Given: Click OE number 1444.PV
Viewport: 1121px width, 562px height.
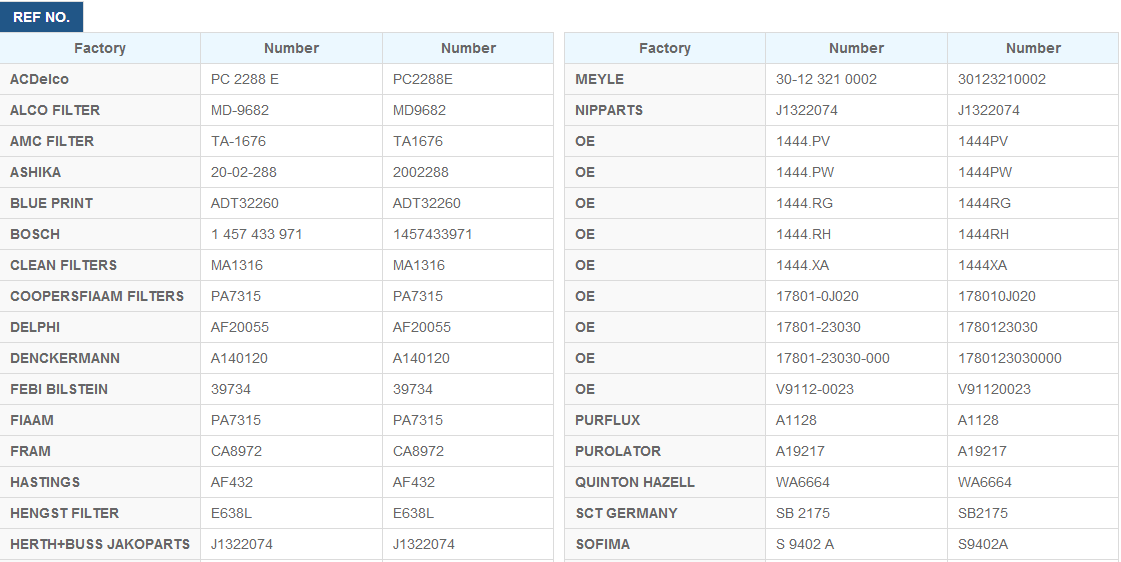Looking at the screenshot, I should coord(803,142).
